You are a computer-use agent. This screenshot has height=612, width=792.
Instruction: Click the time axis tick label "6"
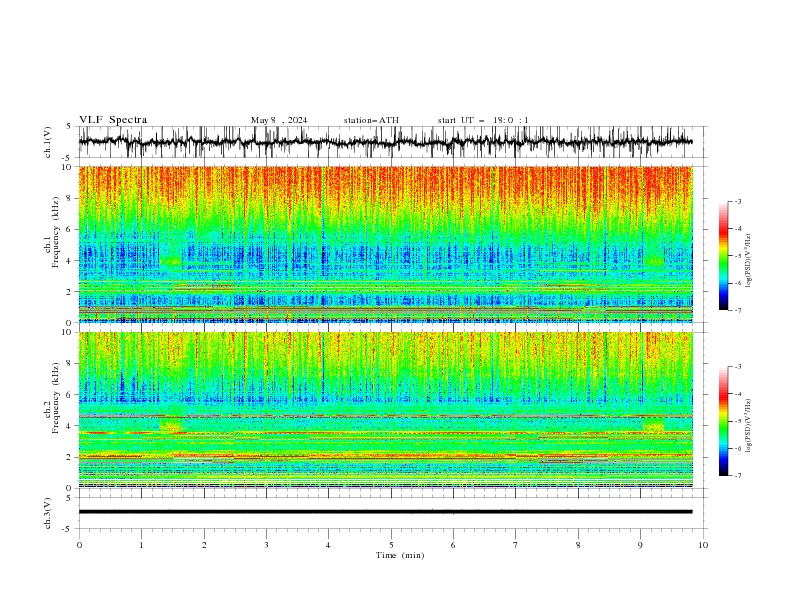(453, 545)
